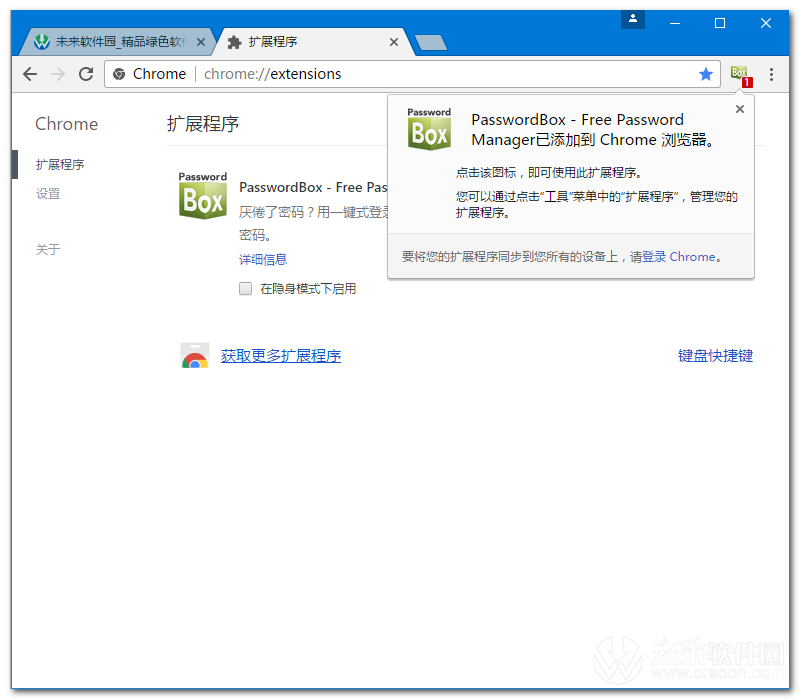800x700 pixels.
Task: Click the PasswordBox logo in the notification bubble
Action: coord(429,129)
